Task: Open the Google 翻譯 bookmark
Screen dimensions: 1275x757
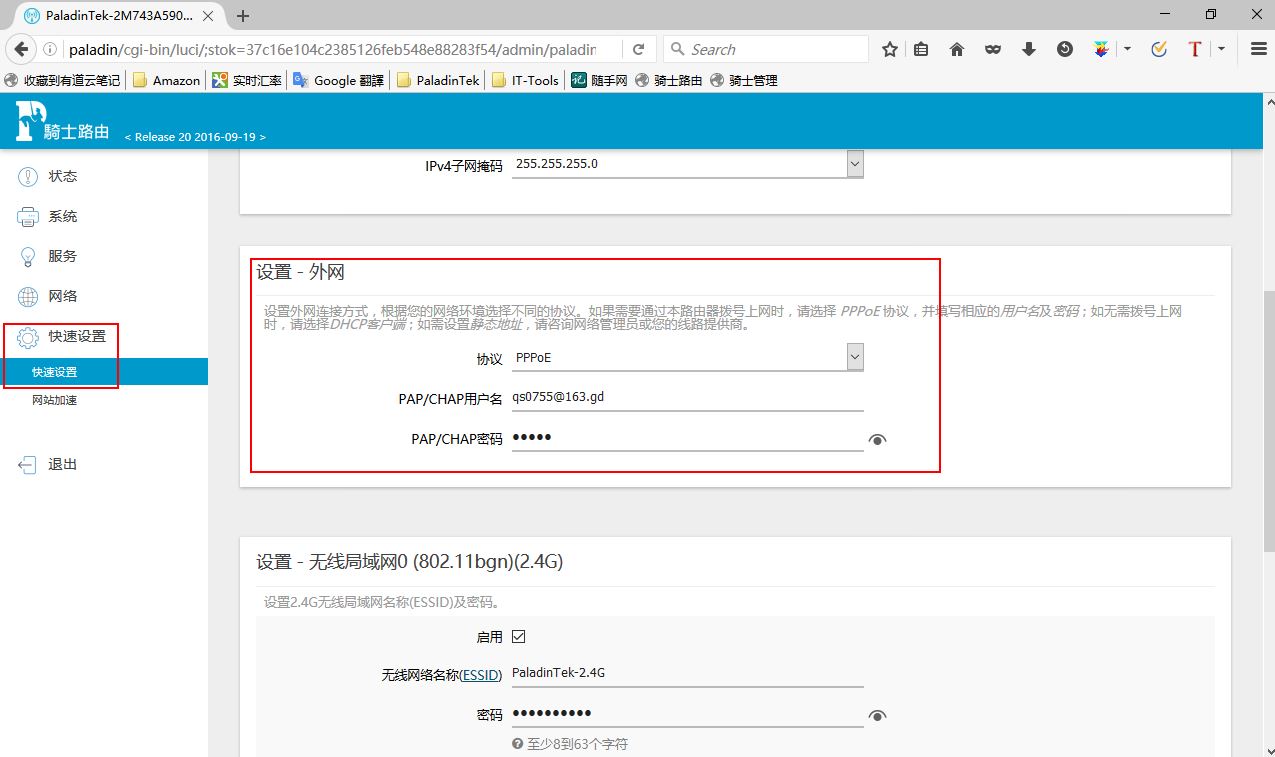Action: [x=338, y=80]
